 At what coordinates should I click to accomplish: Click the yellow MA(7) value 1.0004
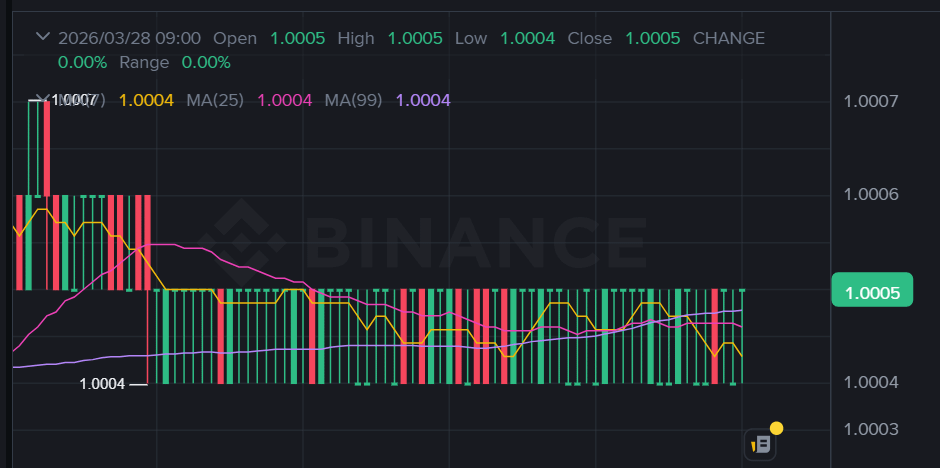tap(147, 100)
